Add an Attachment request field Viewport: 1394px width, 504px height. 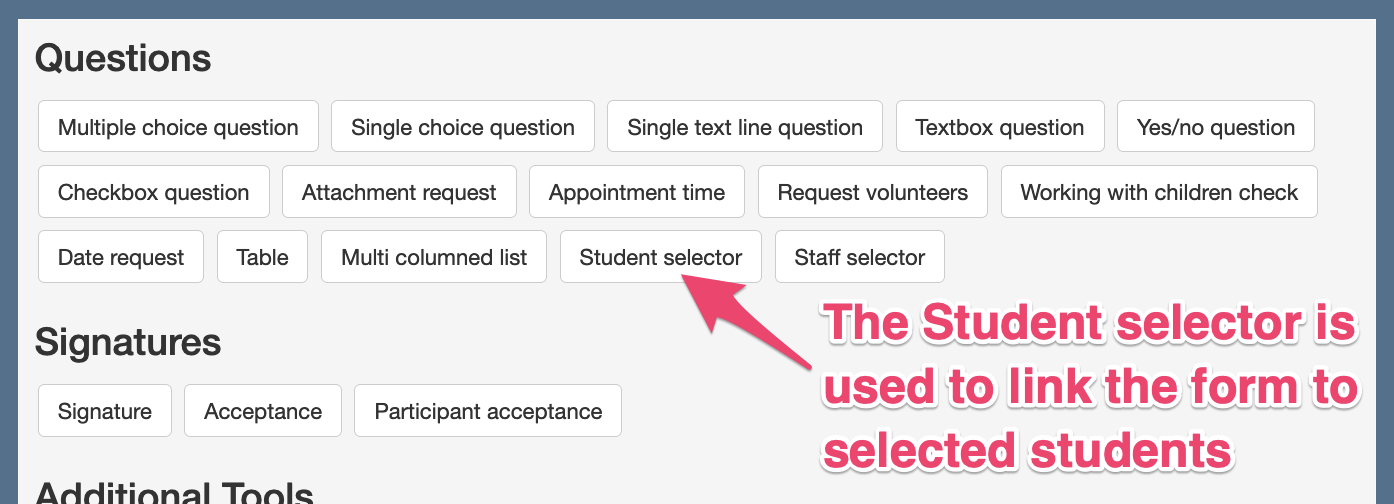click(399, 192)
